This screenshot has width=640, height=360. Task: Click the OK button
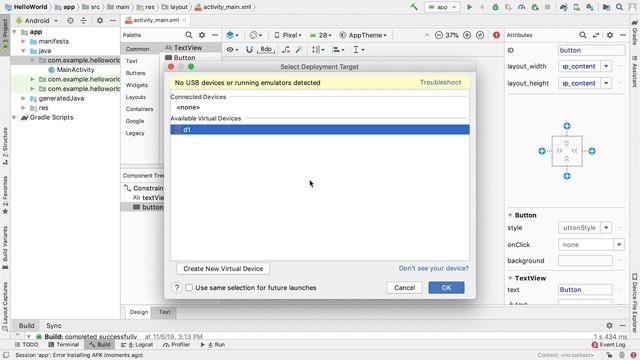tap(446, 288)
